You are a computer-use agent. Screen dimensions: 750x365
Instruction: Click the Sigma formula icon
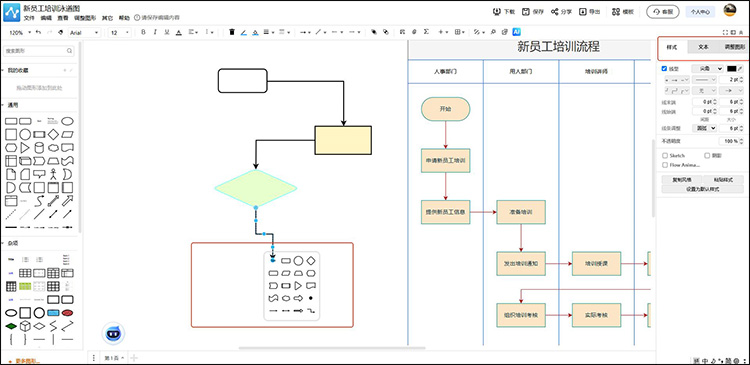[426, 32]
